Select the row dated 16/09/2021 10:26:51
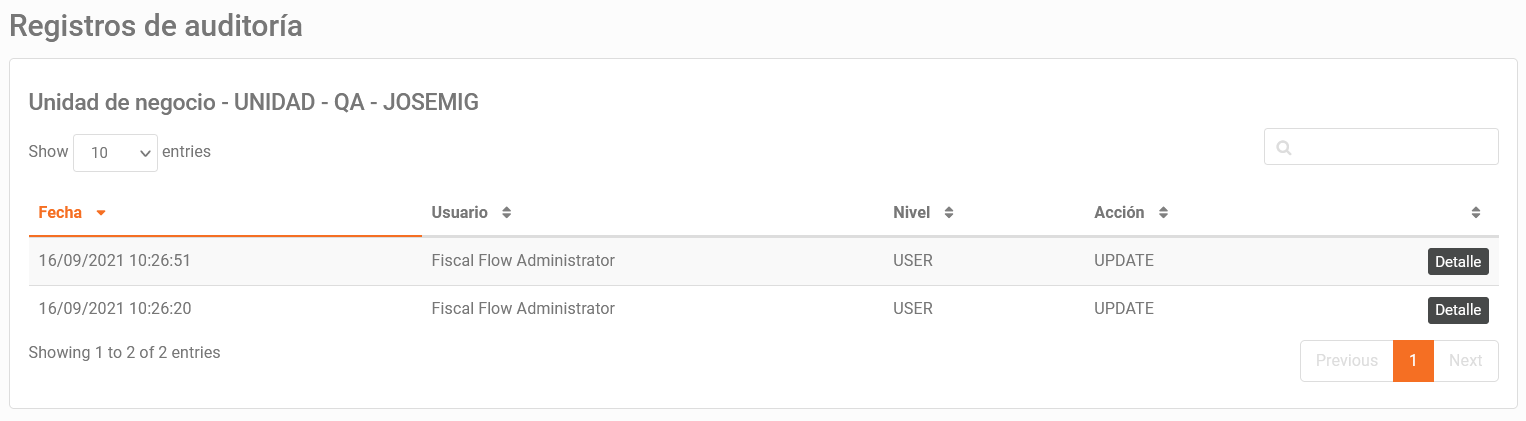 click(x=763, y=261)
